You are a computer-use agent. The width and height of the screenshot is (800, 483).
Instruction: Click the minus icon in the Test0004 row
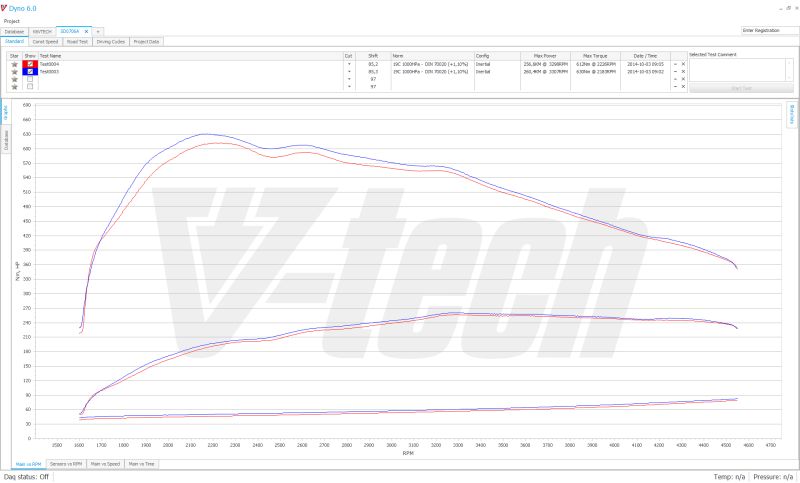[676, 64]
